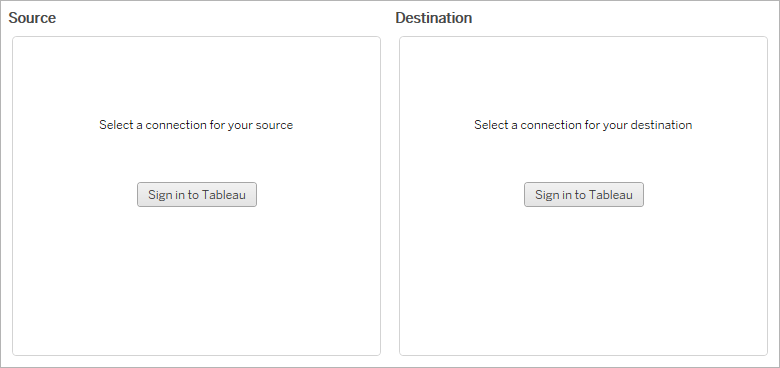Click blank space above the destination prompt text
This screenshot has height=368, width=780.
[x=583, y=77]
